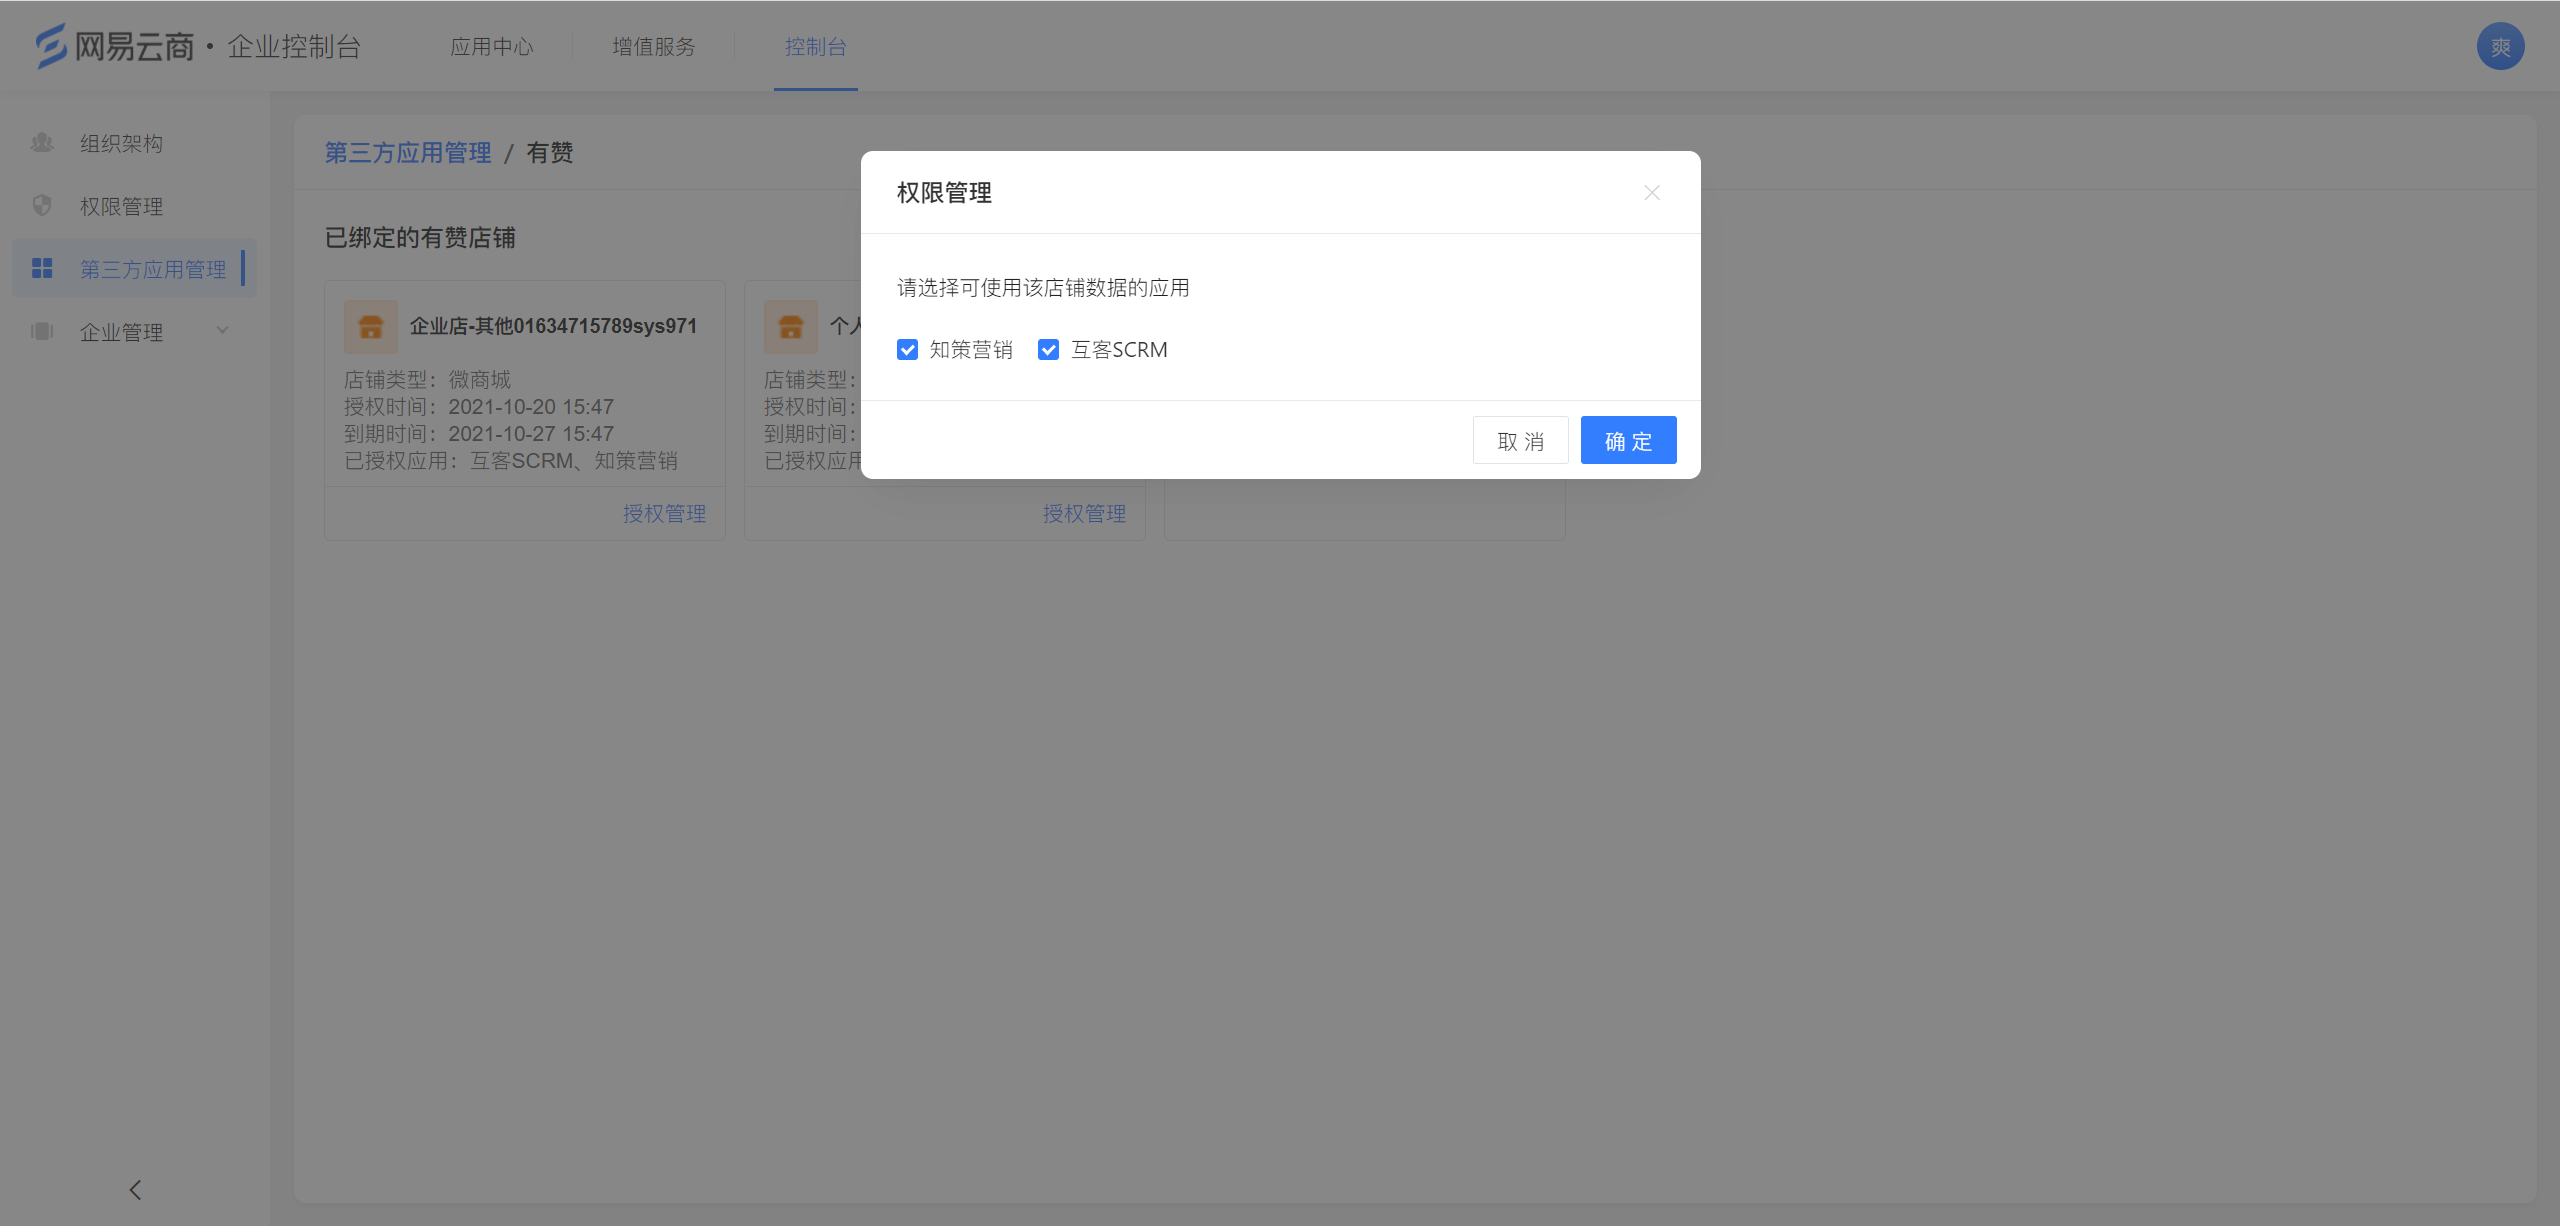2560x1226 pixels.
Task: Click the 组织架构 sidebar icon
Action: point(42,143)
